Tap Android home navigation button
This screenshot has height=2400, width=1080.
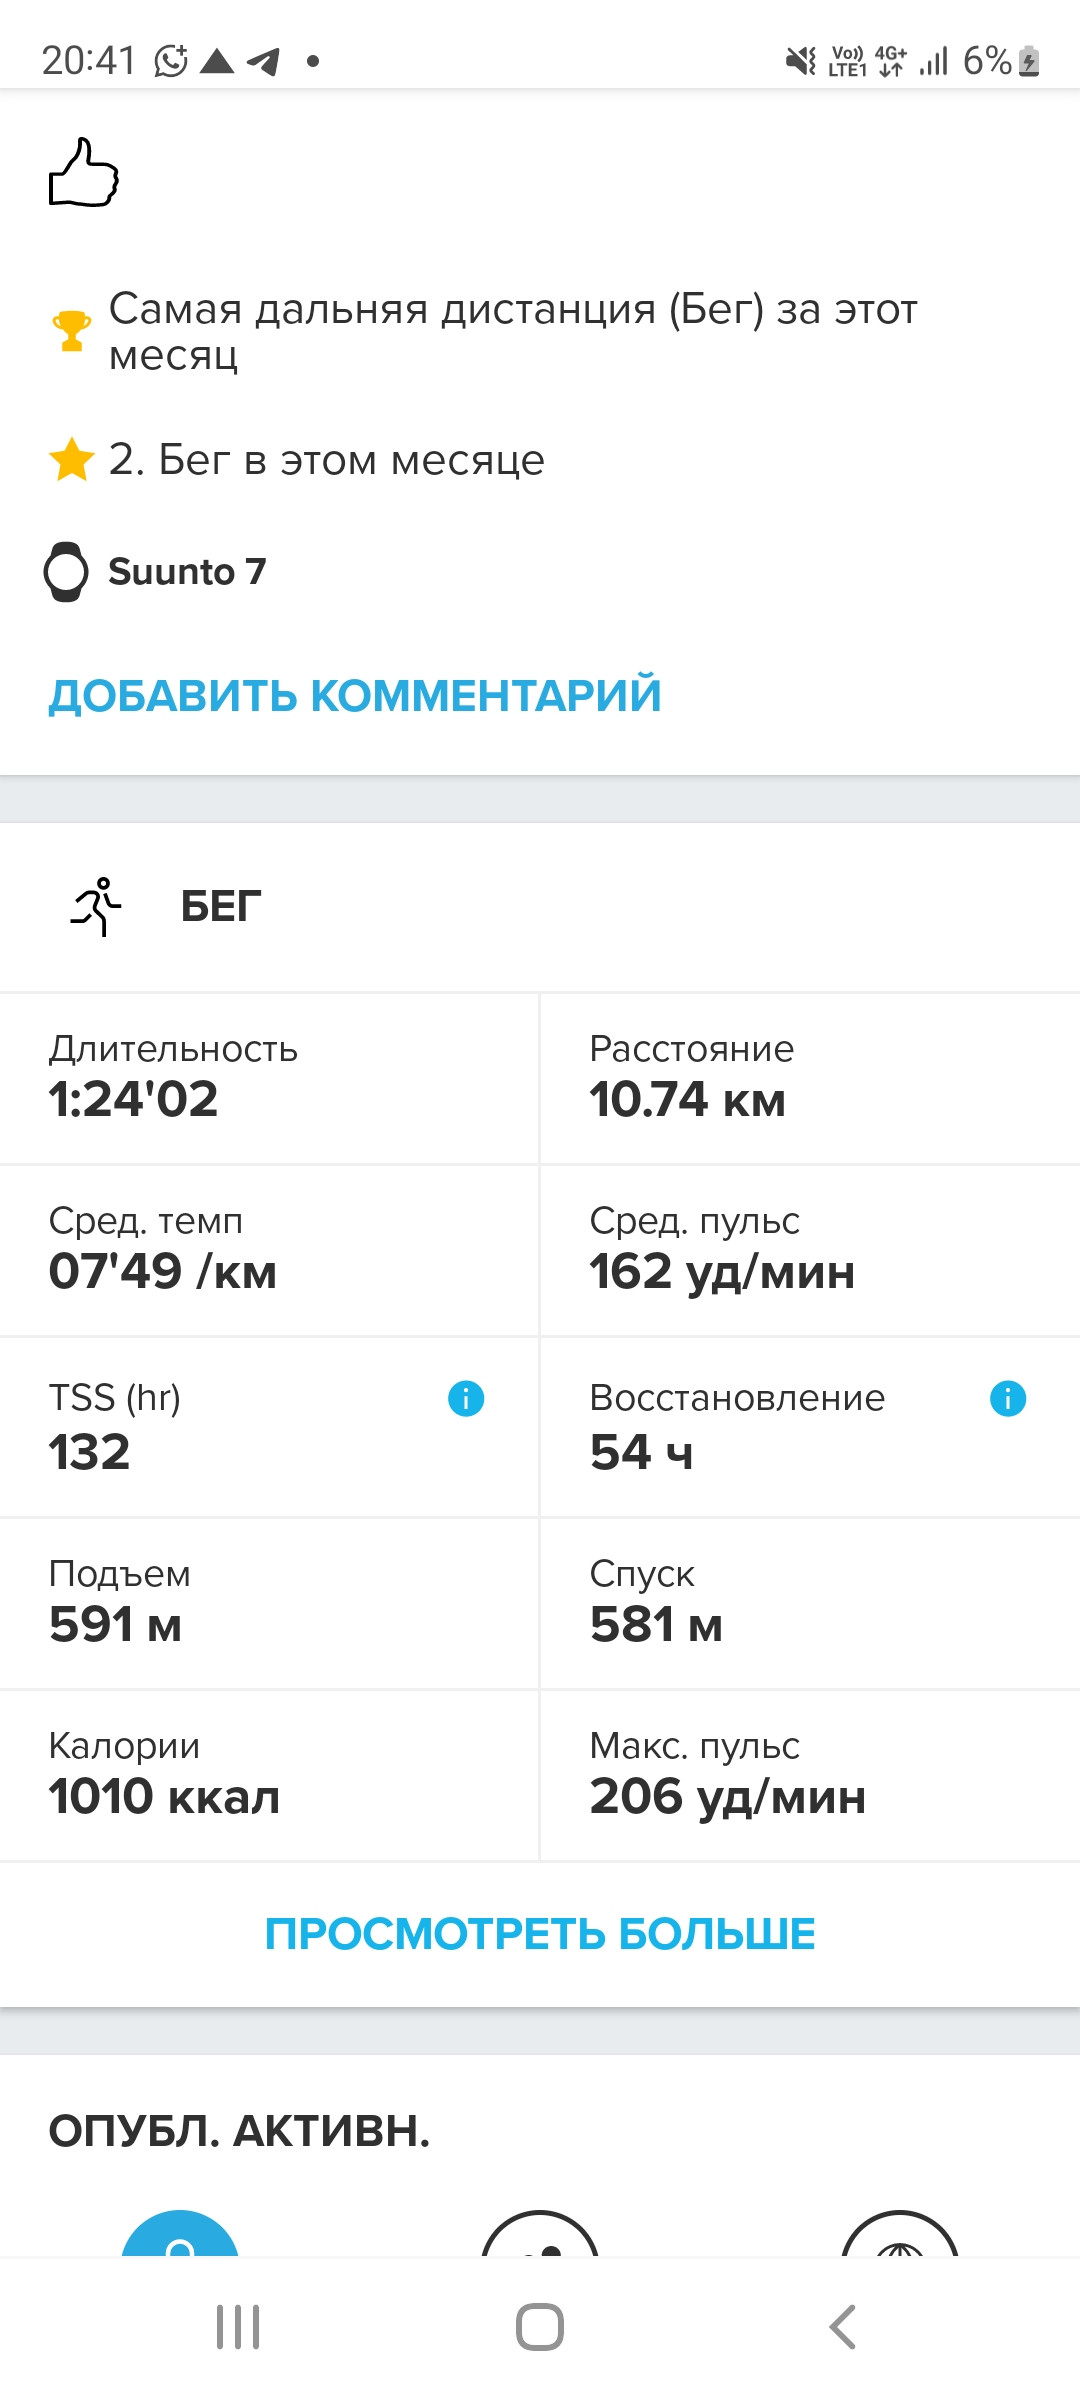[540, 2327]
